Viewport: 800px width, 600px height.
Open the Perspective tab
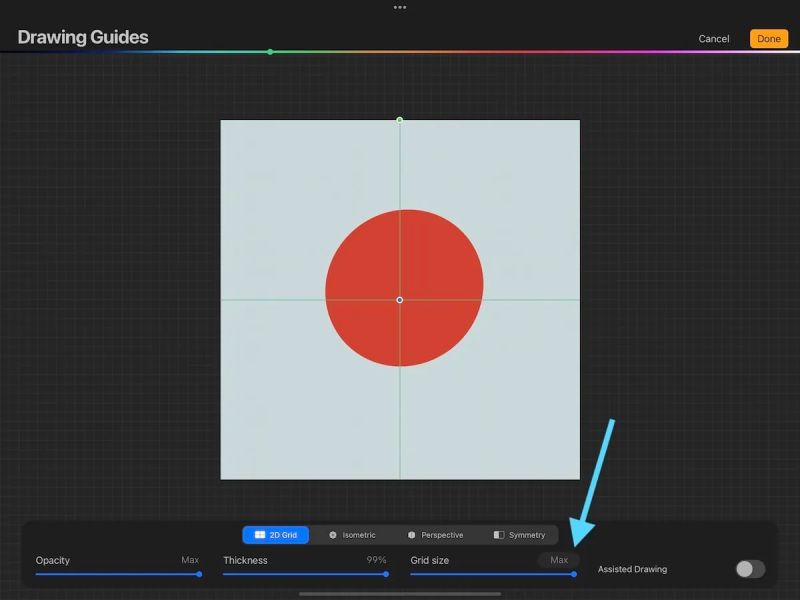pyautogui.click(x=438, y=534)
